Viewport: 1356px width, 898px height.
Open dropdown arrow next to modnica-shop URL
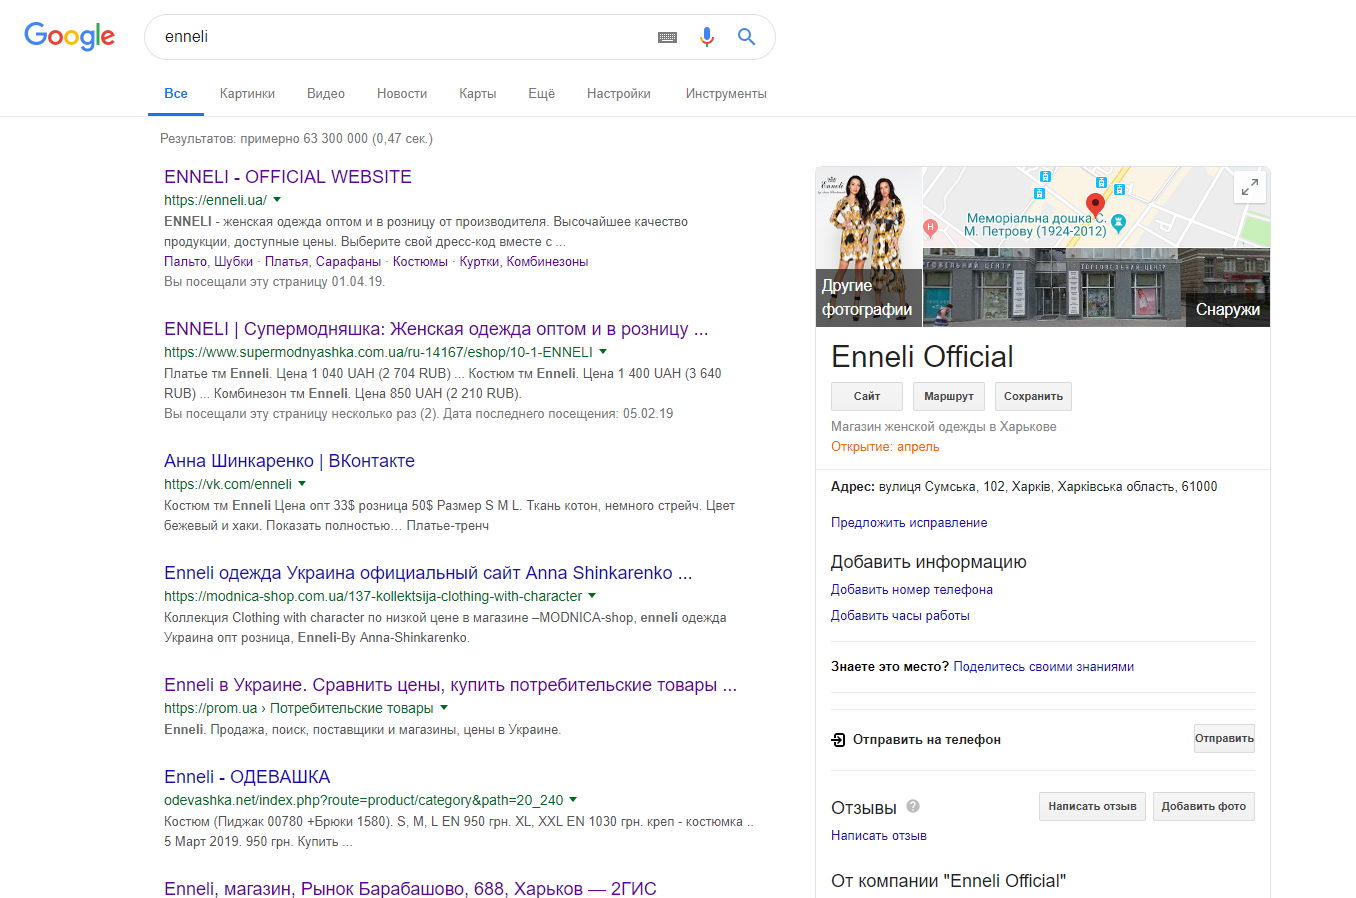pyautogui.click(x=592, y=596)
